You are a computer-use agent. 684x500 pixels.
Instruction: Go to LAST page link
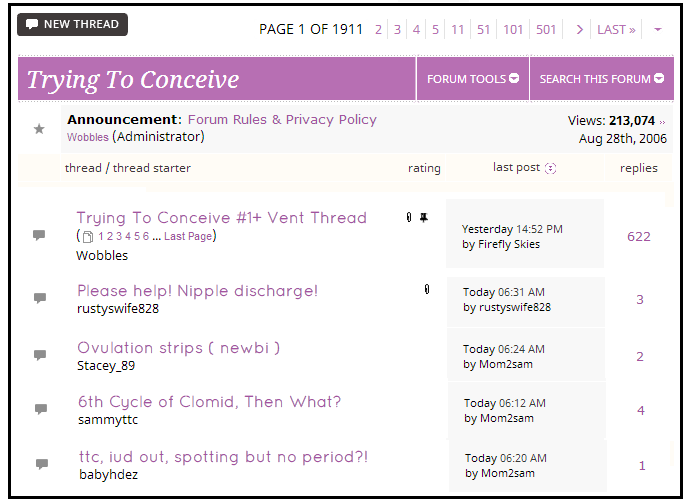click(x=616, y=30)
